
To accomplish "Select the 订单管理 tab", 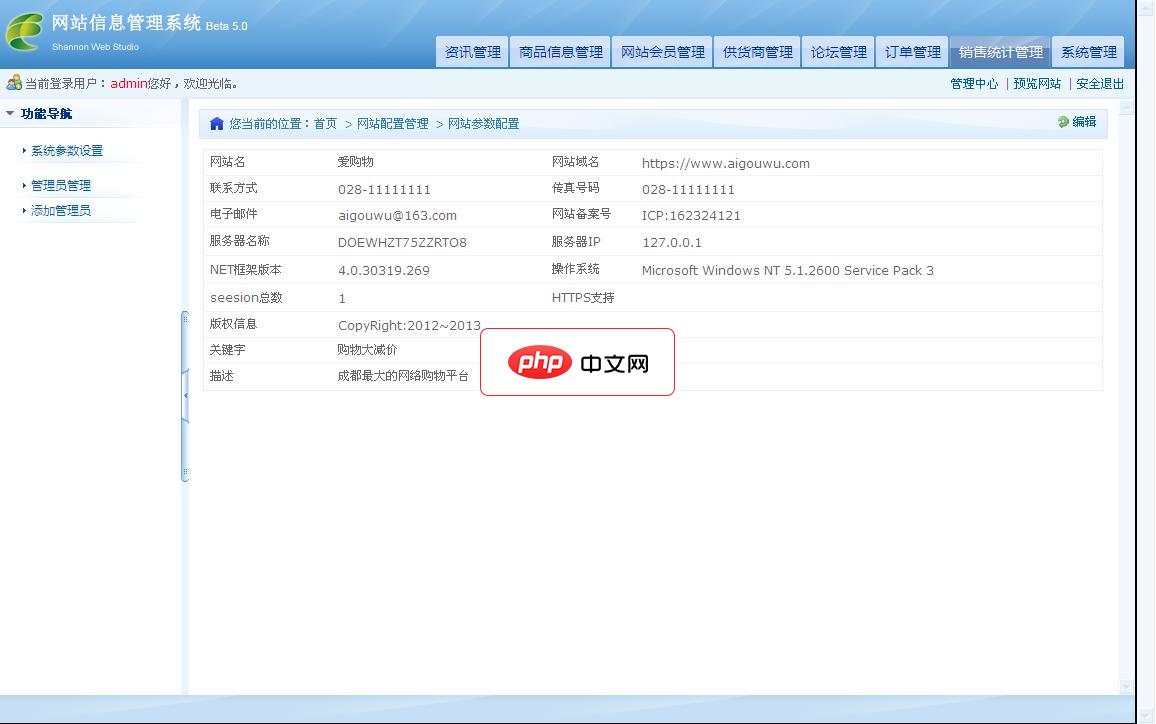I will coord(911,51).
